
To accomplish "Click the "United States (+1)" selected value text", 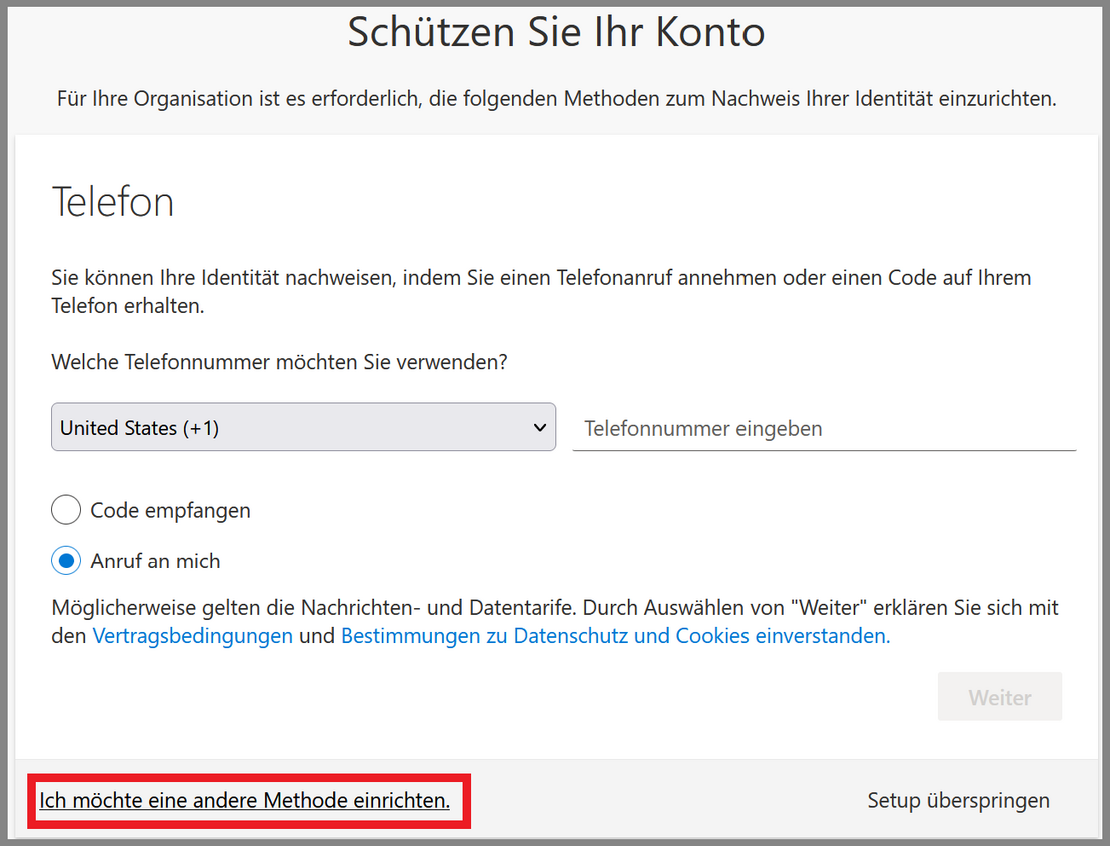I will click(140, 428).
